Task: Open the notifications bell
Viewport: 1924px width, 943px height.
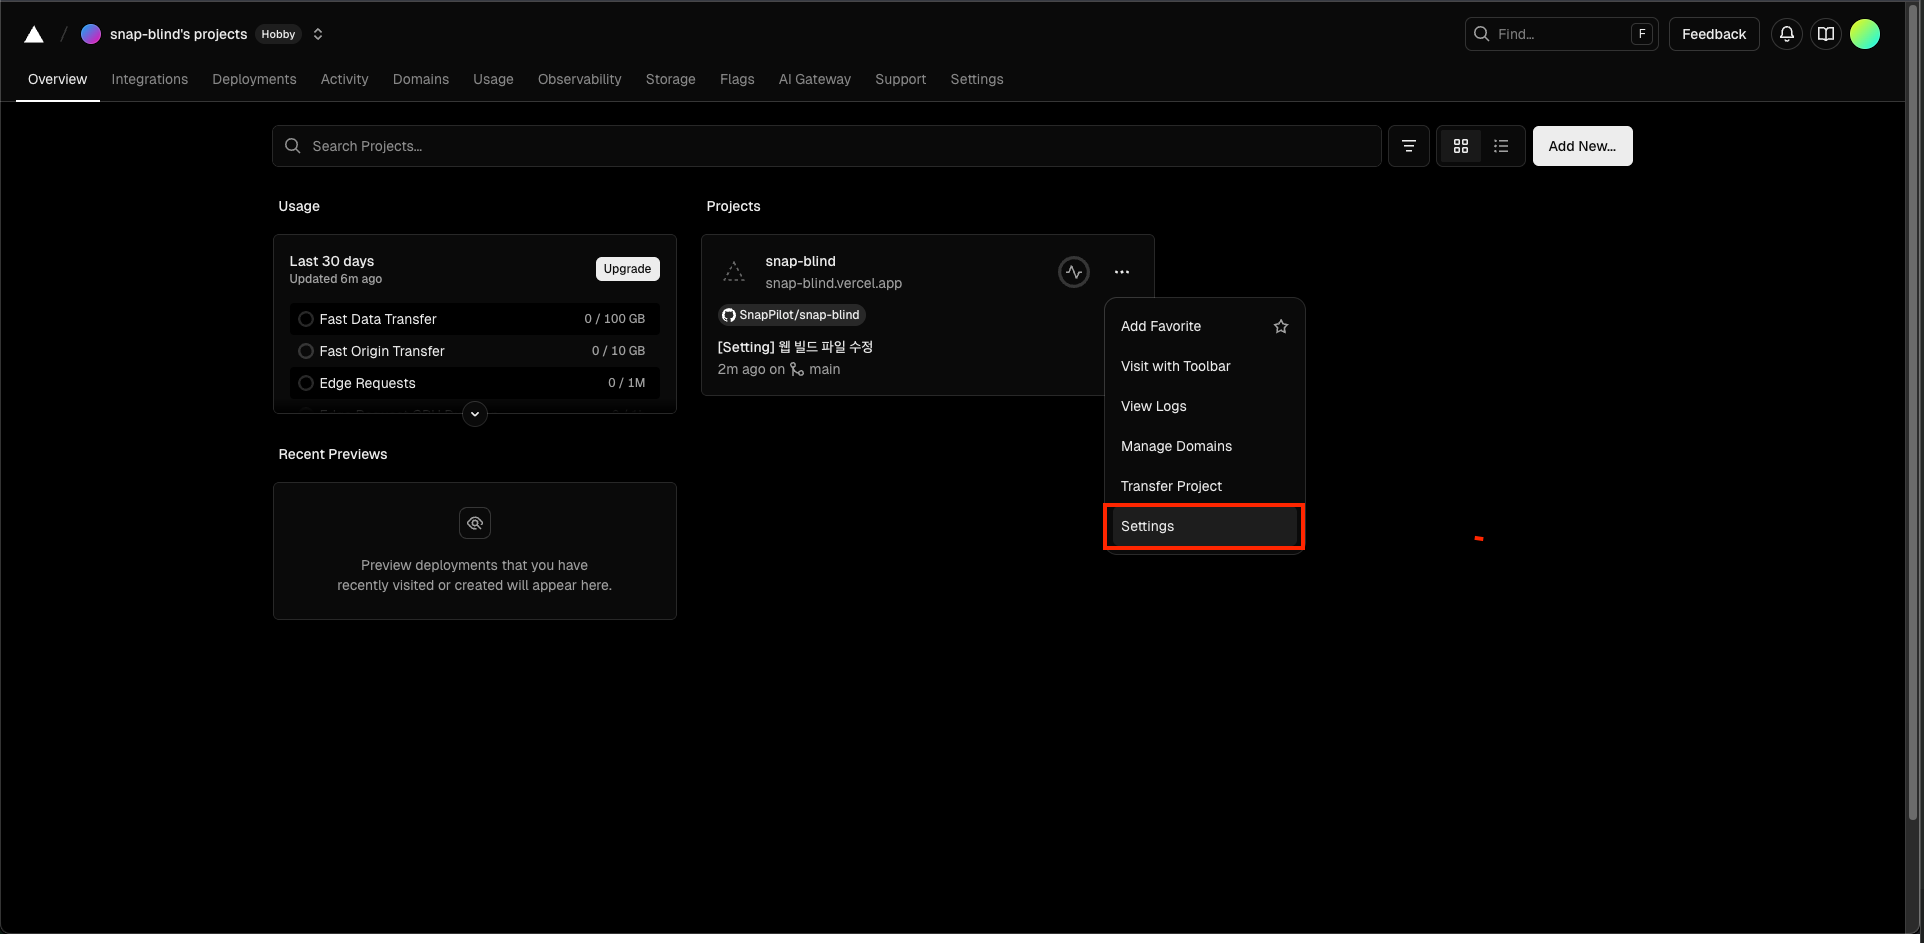Action: tap(1787, 34)
